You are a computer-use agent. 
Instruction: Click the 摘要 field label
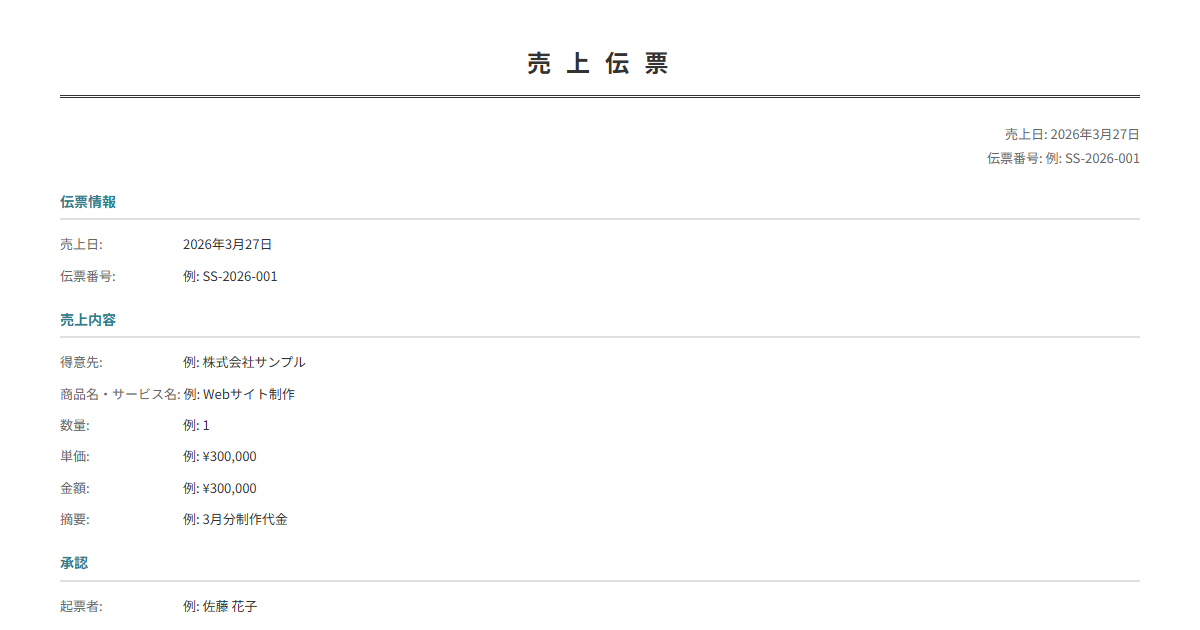tap(75, 519)
